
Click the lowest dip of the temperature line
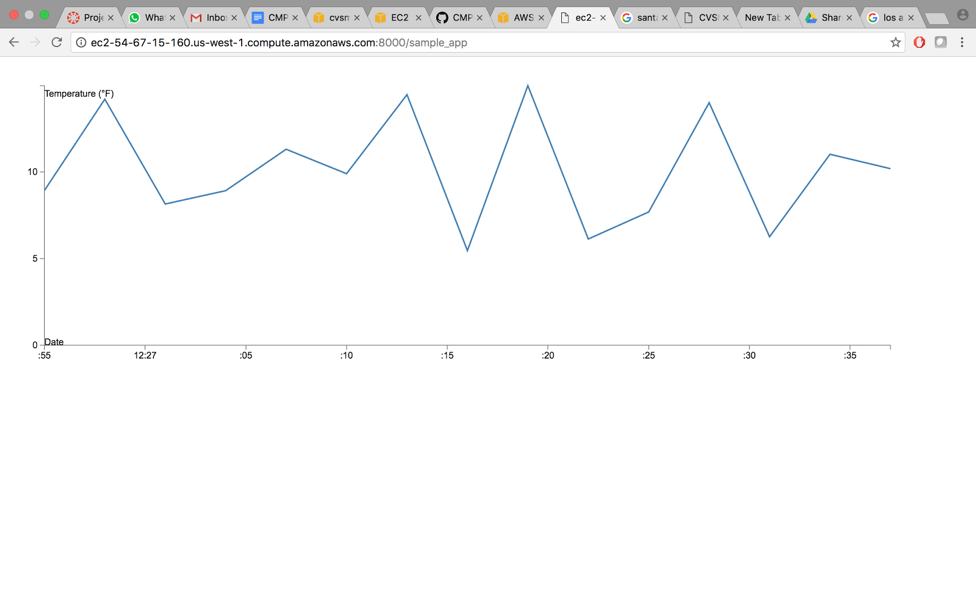tap(467, 250)
